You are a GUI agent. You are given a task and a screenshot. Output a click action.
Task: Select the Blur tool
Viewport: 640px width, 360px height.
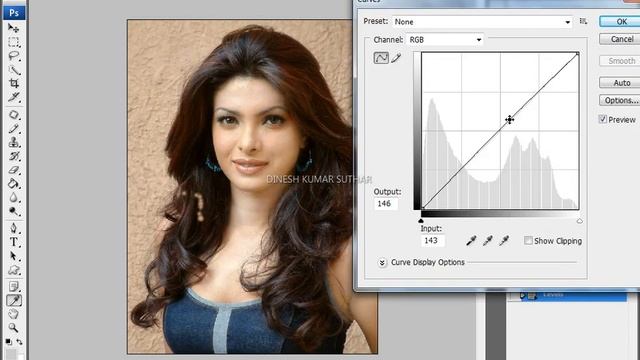(x=13, y=198)
